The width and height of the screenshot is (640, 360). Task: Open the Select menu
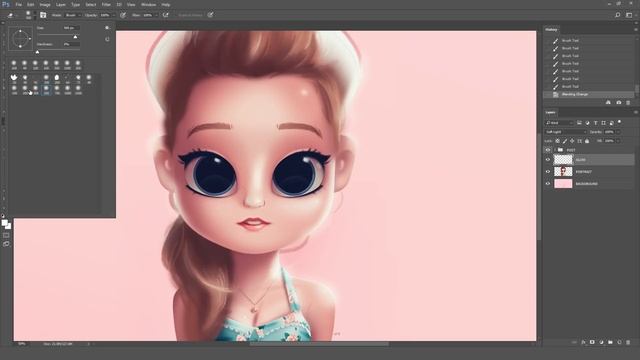(91, 4)
